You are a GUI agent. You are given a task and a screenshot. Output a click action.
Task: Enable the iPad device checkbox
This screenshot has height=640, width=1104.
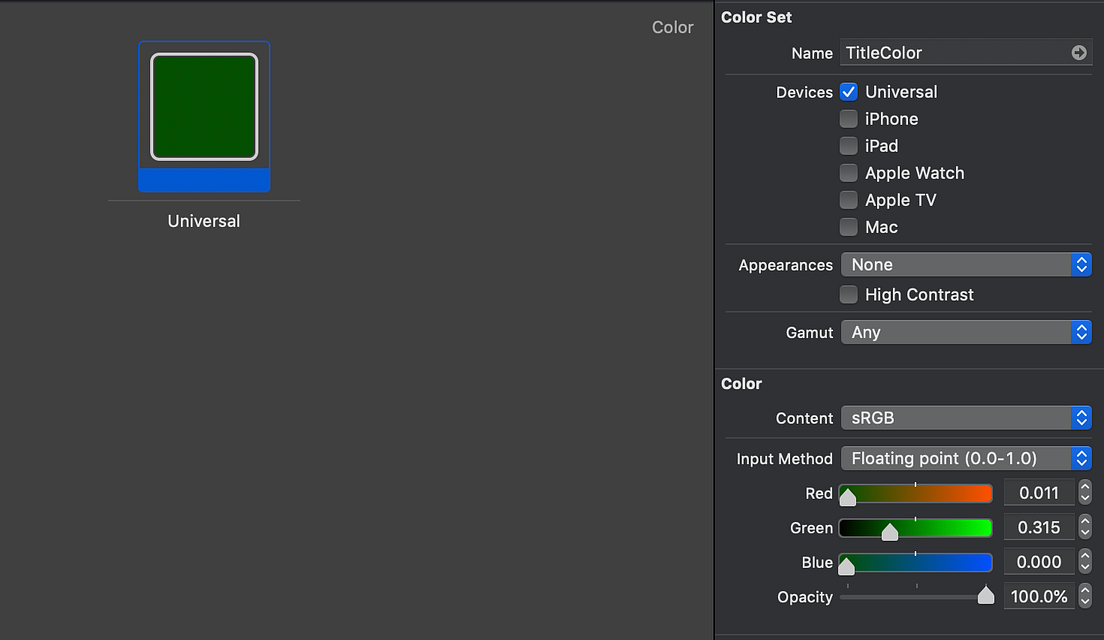pyautogui.click(x=848, y=145)
